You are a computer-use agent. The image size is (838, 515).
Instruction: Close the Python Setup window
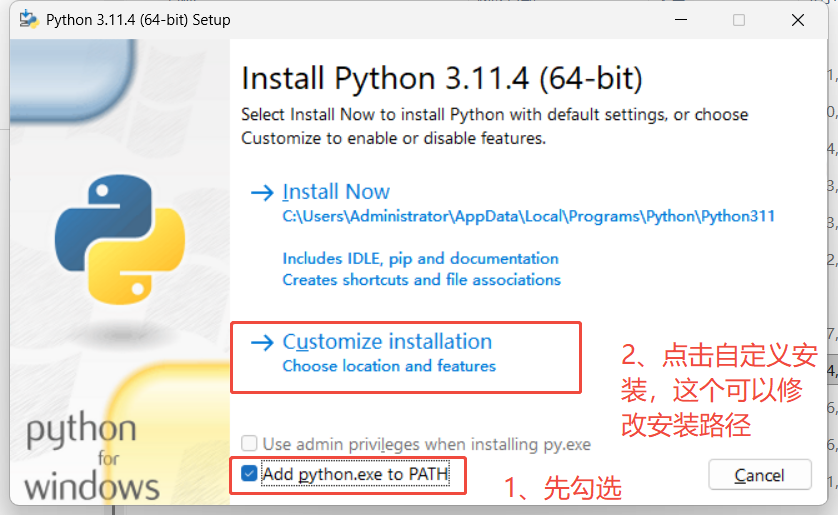(798, 20)
